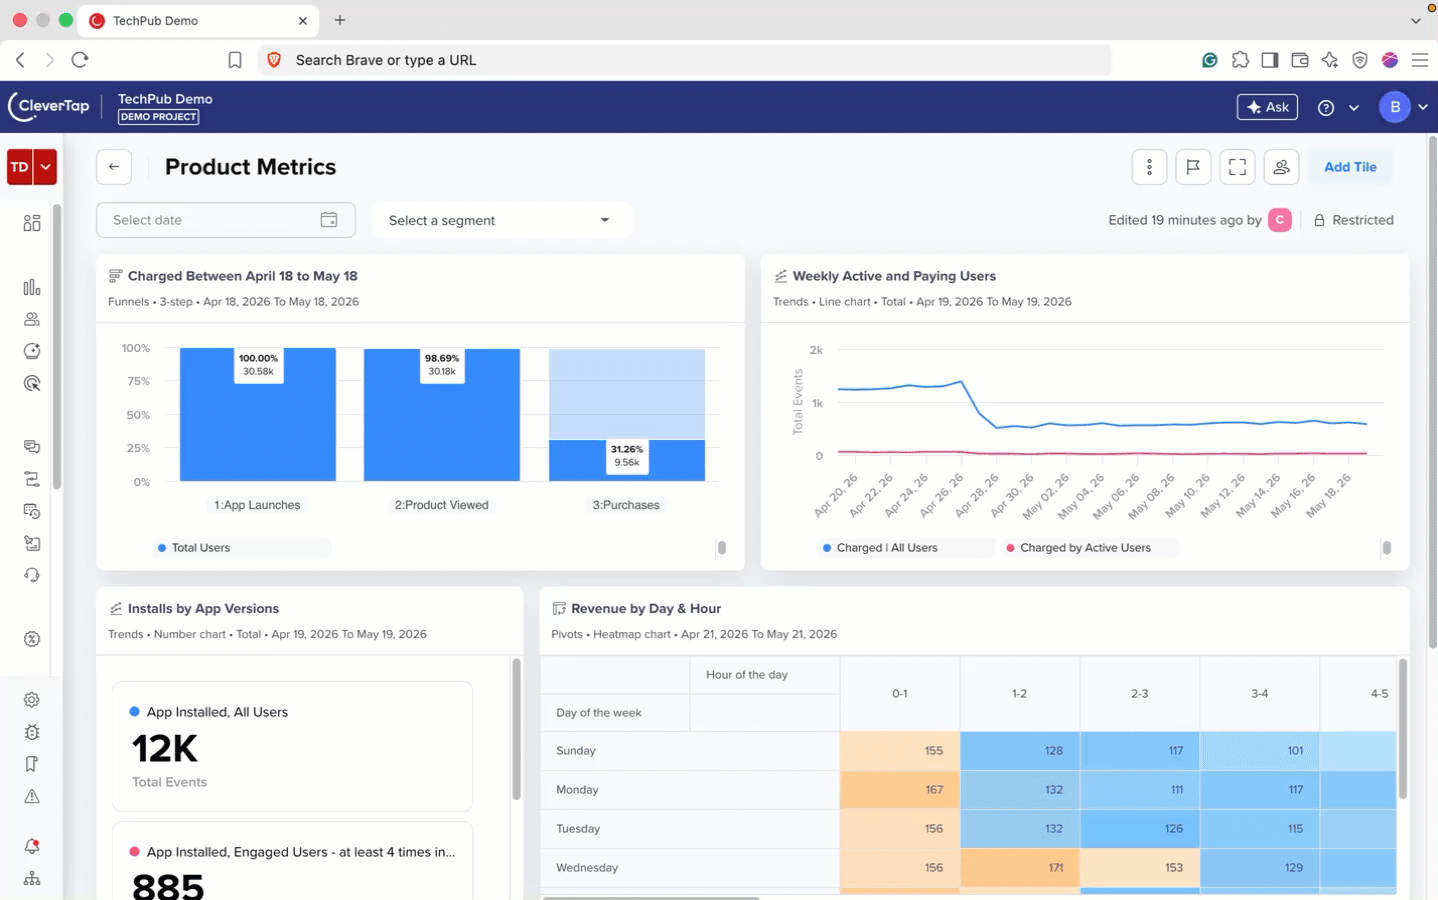Toggle the Charged by Active Users legend series
The height and width of the screenshot is (900, 1438).
1078,548
